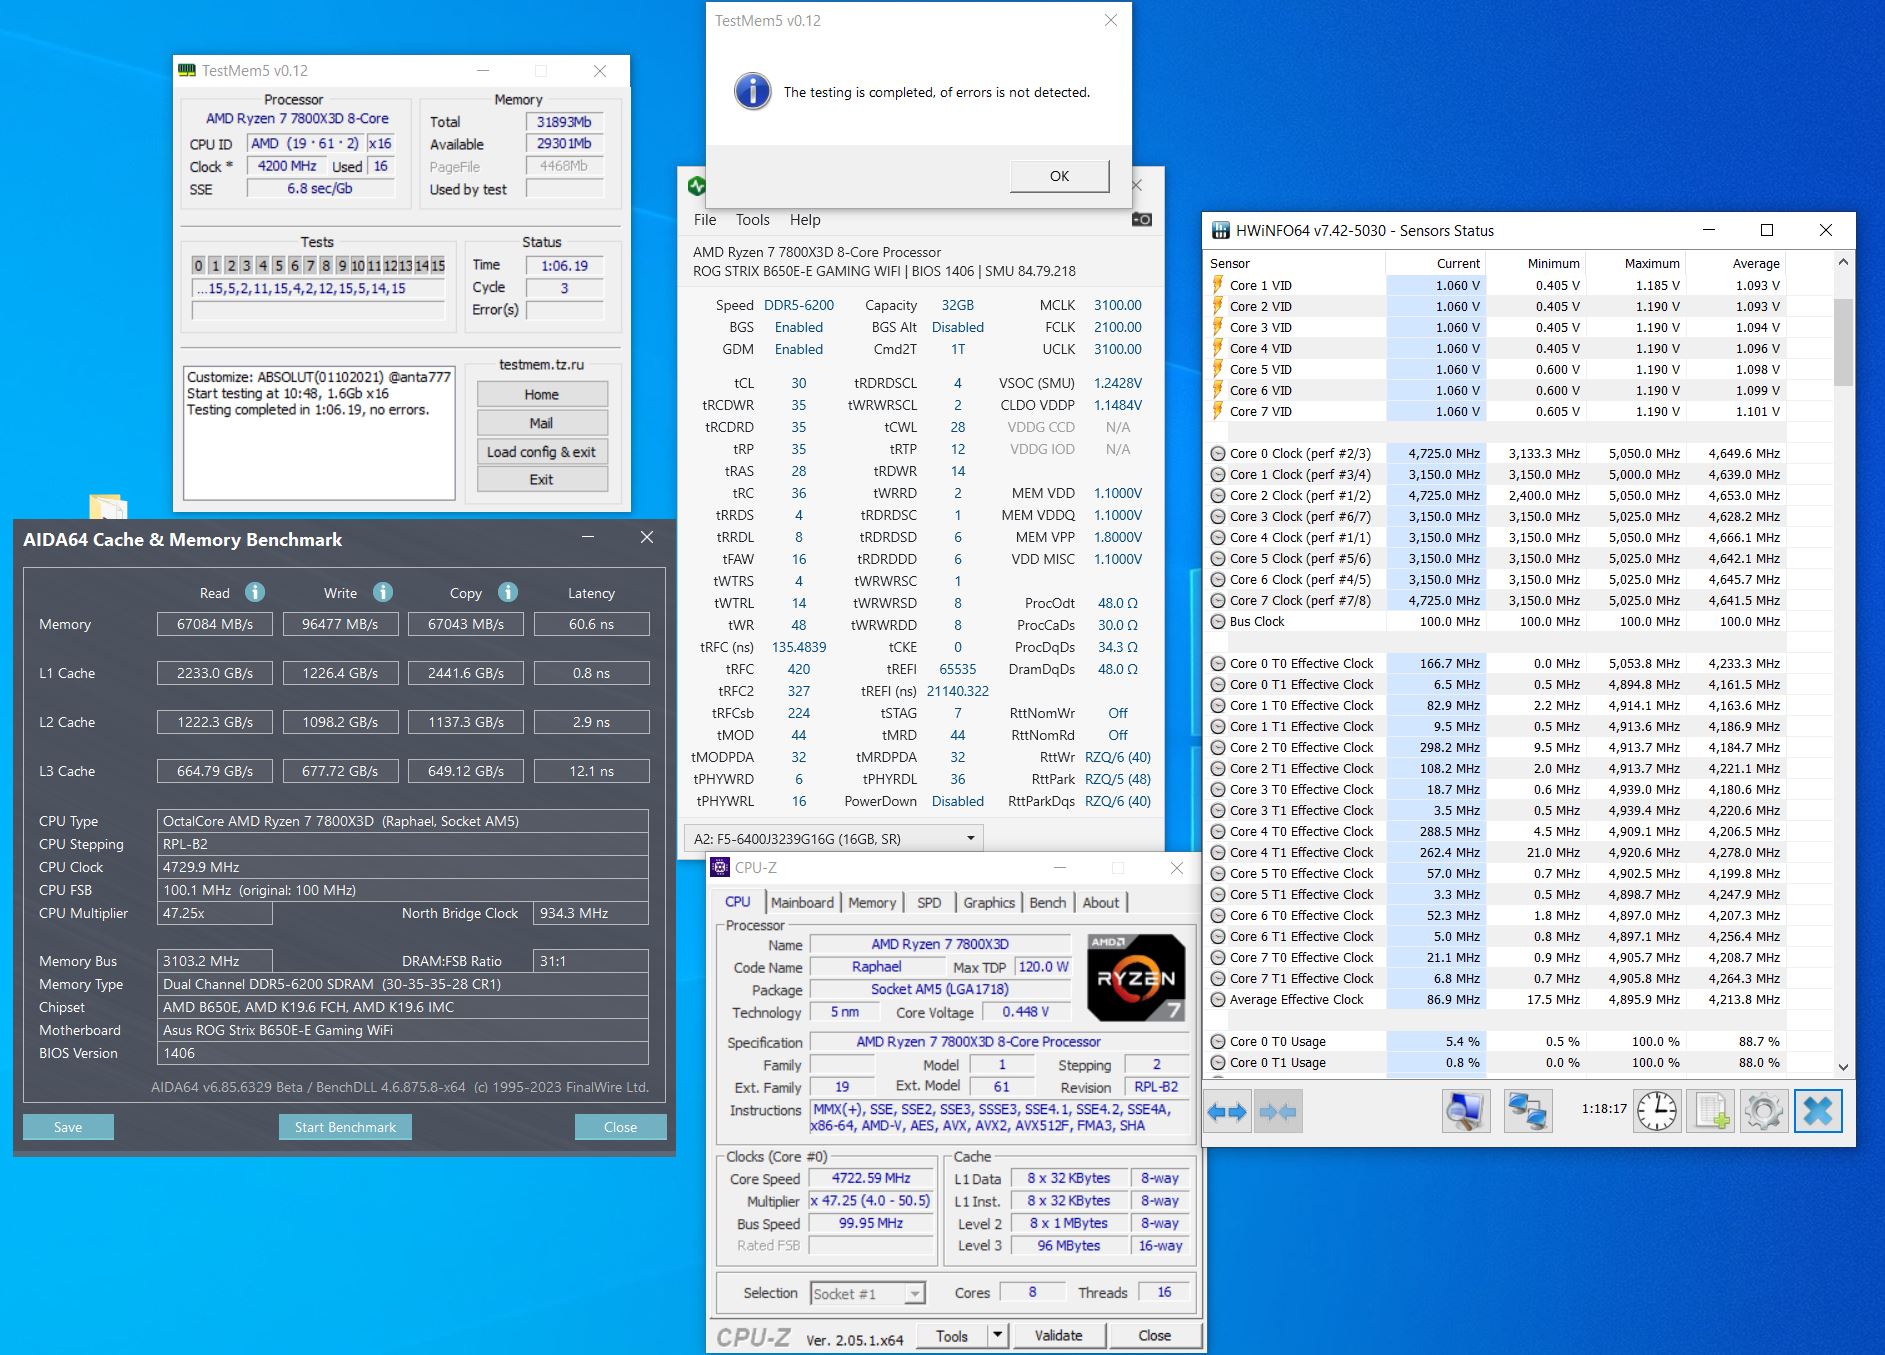The width and height of the screenshot is (1885, 1355).
Task: Open the ZenTimings Help menu
Action: coord(805,220)
